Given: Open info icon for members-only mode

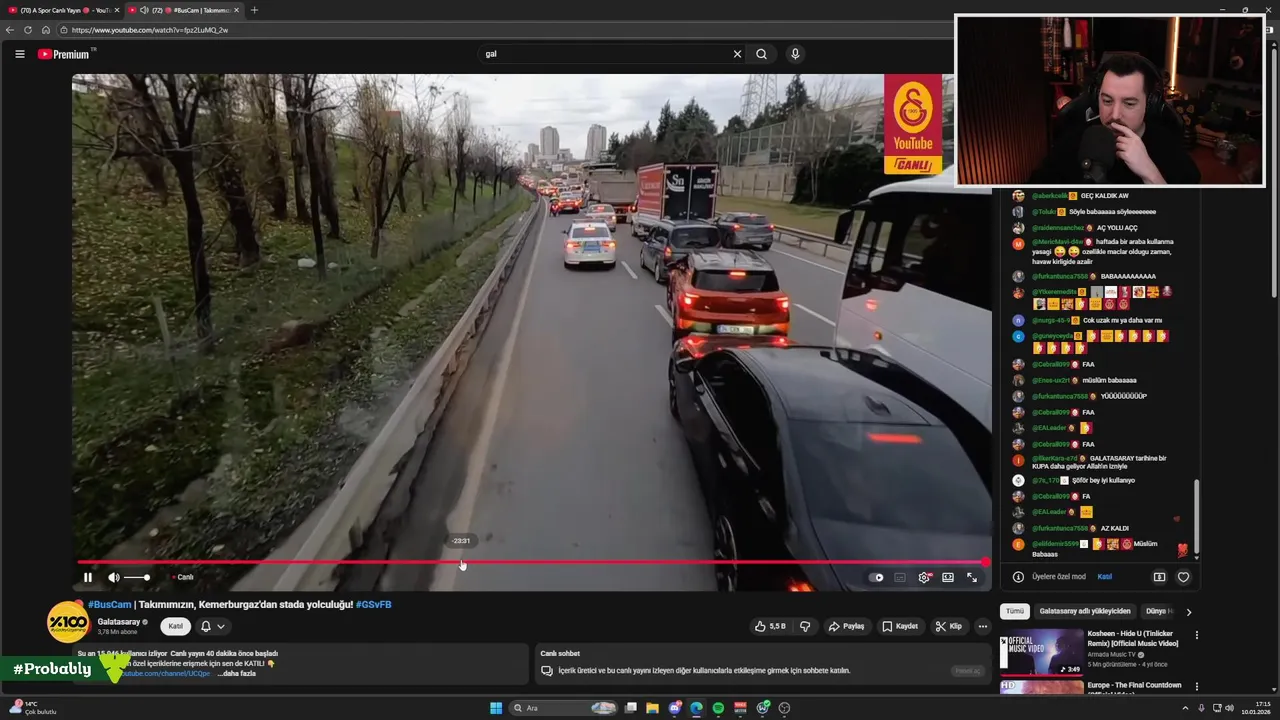Looking at the screenshot, I should pyautogui.click(x=1018, y=577).
